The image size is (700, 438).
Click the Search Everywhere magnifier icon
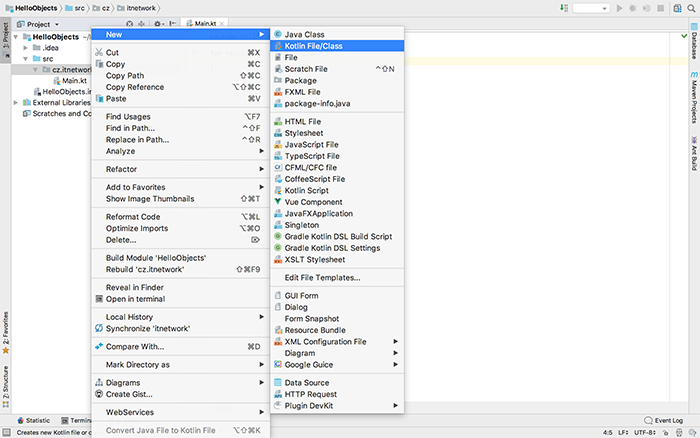click(x=691, y=8)
